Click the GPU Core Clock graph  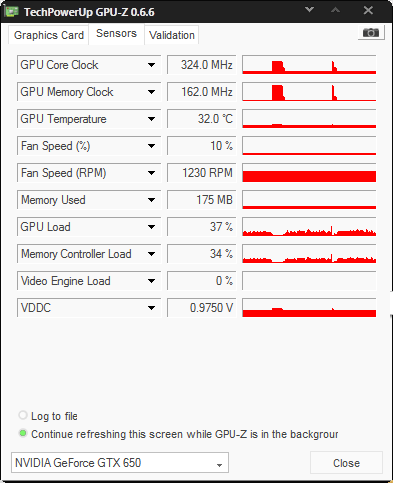(x=309, y=65)
